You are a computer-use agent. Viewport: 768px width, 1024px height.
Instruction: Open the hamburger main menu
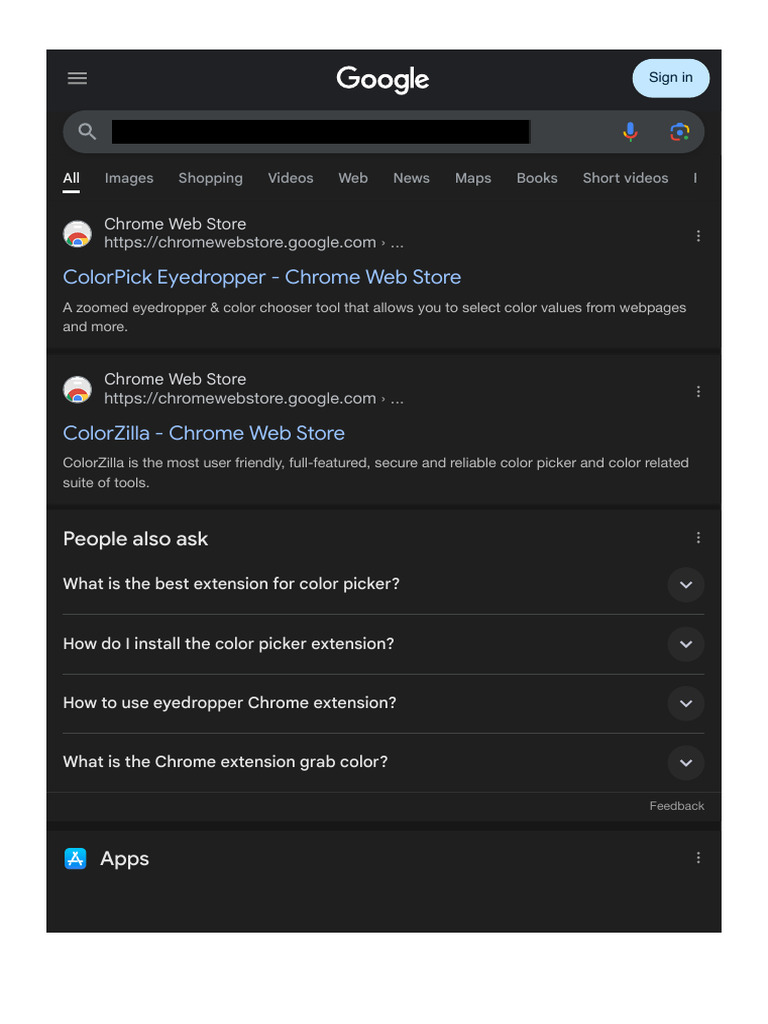pos(77,78)
